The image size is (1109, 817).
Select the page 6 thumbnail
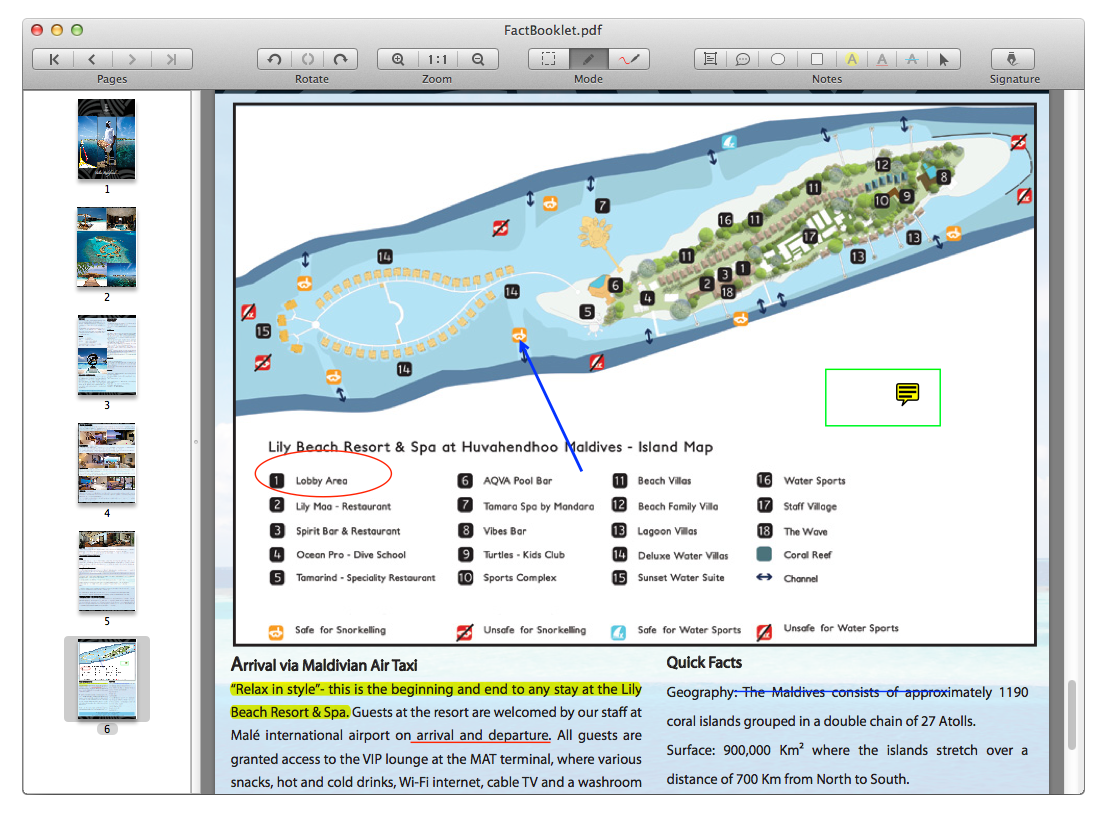pyautogui.click(x=107, y=679)
